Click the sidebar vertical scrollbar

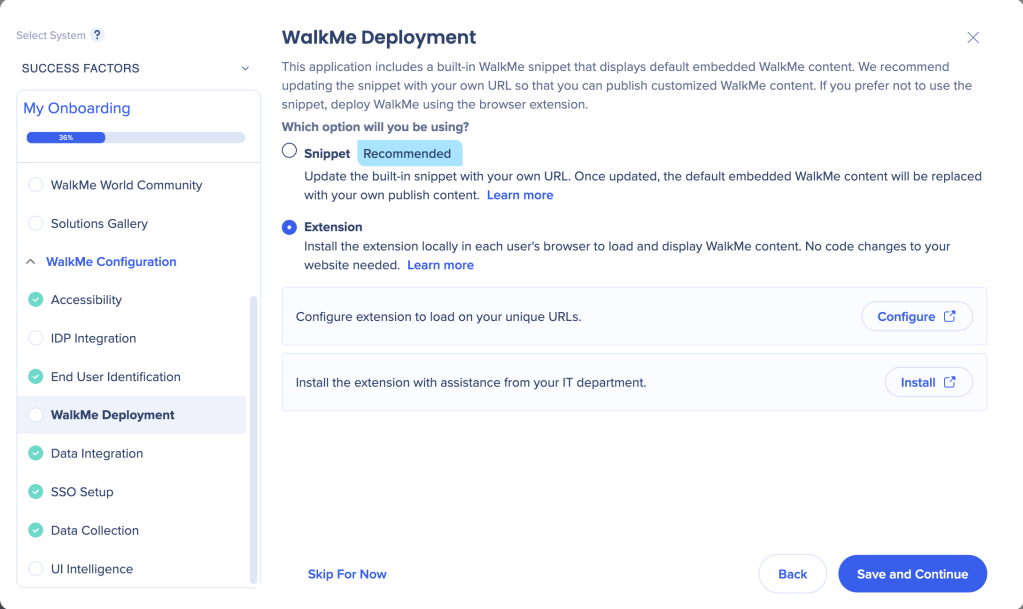(253, 440)
